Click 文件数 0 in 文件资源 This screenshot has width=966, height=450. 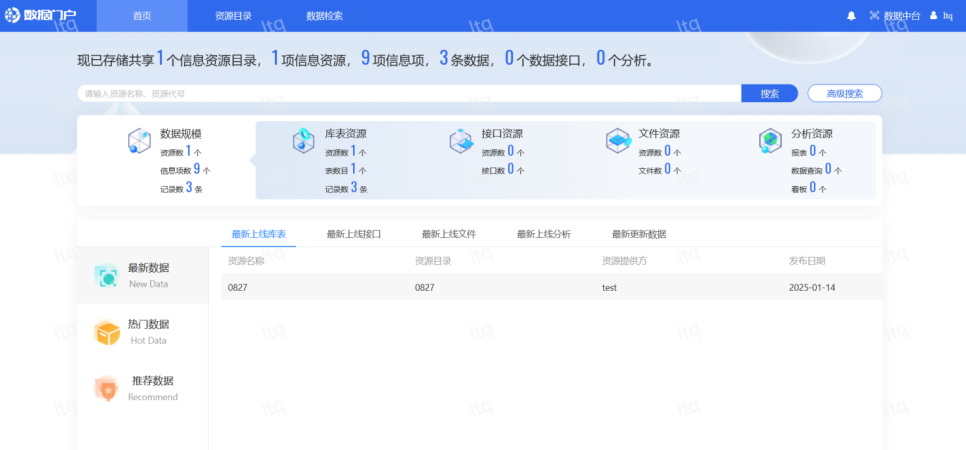[660, 170]
